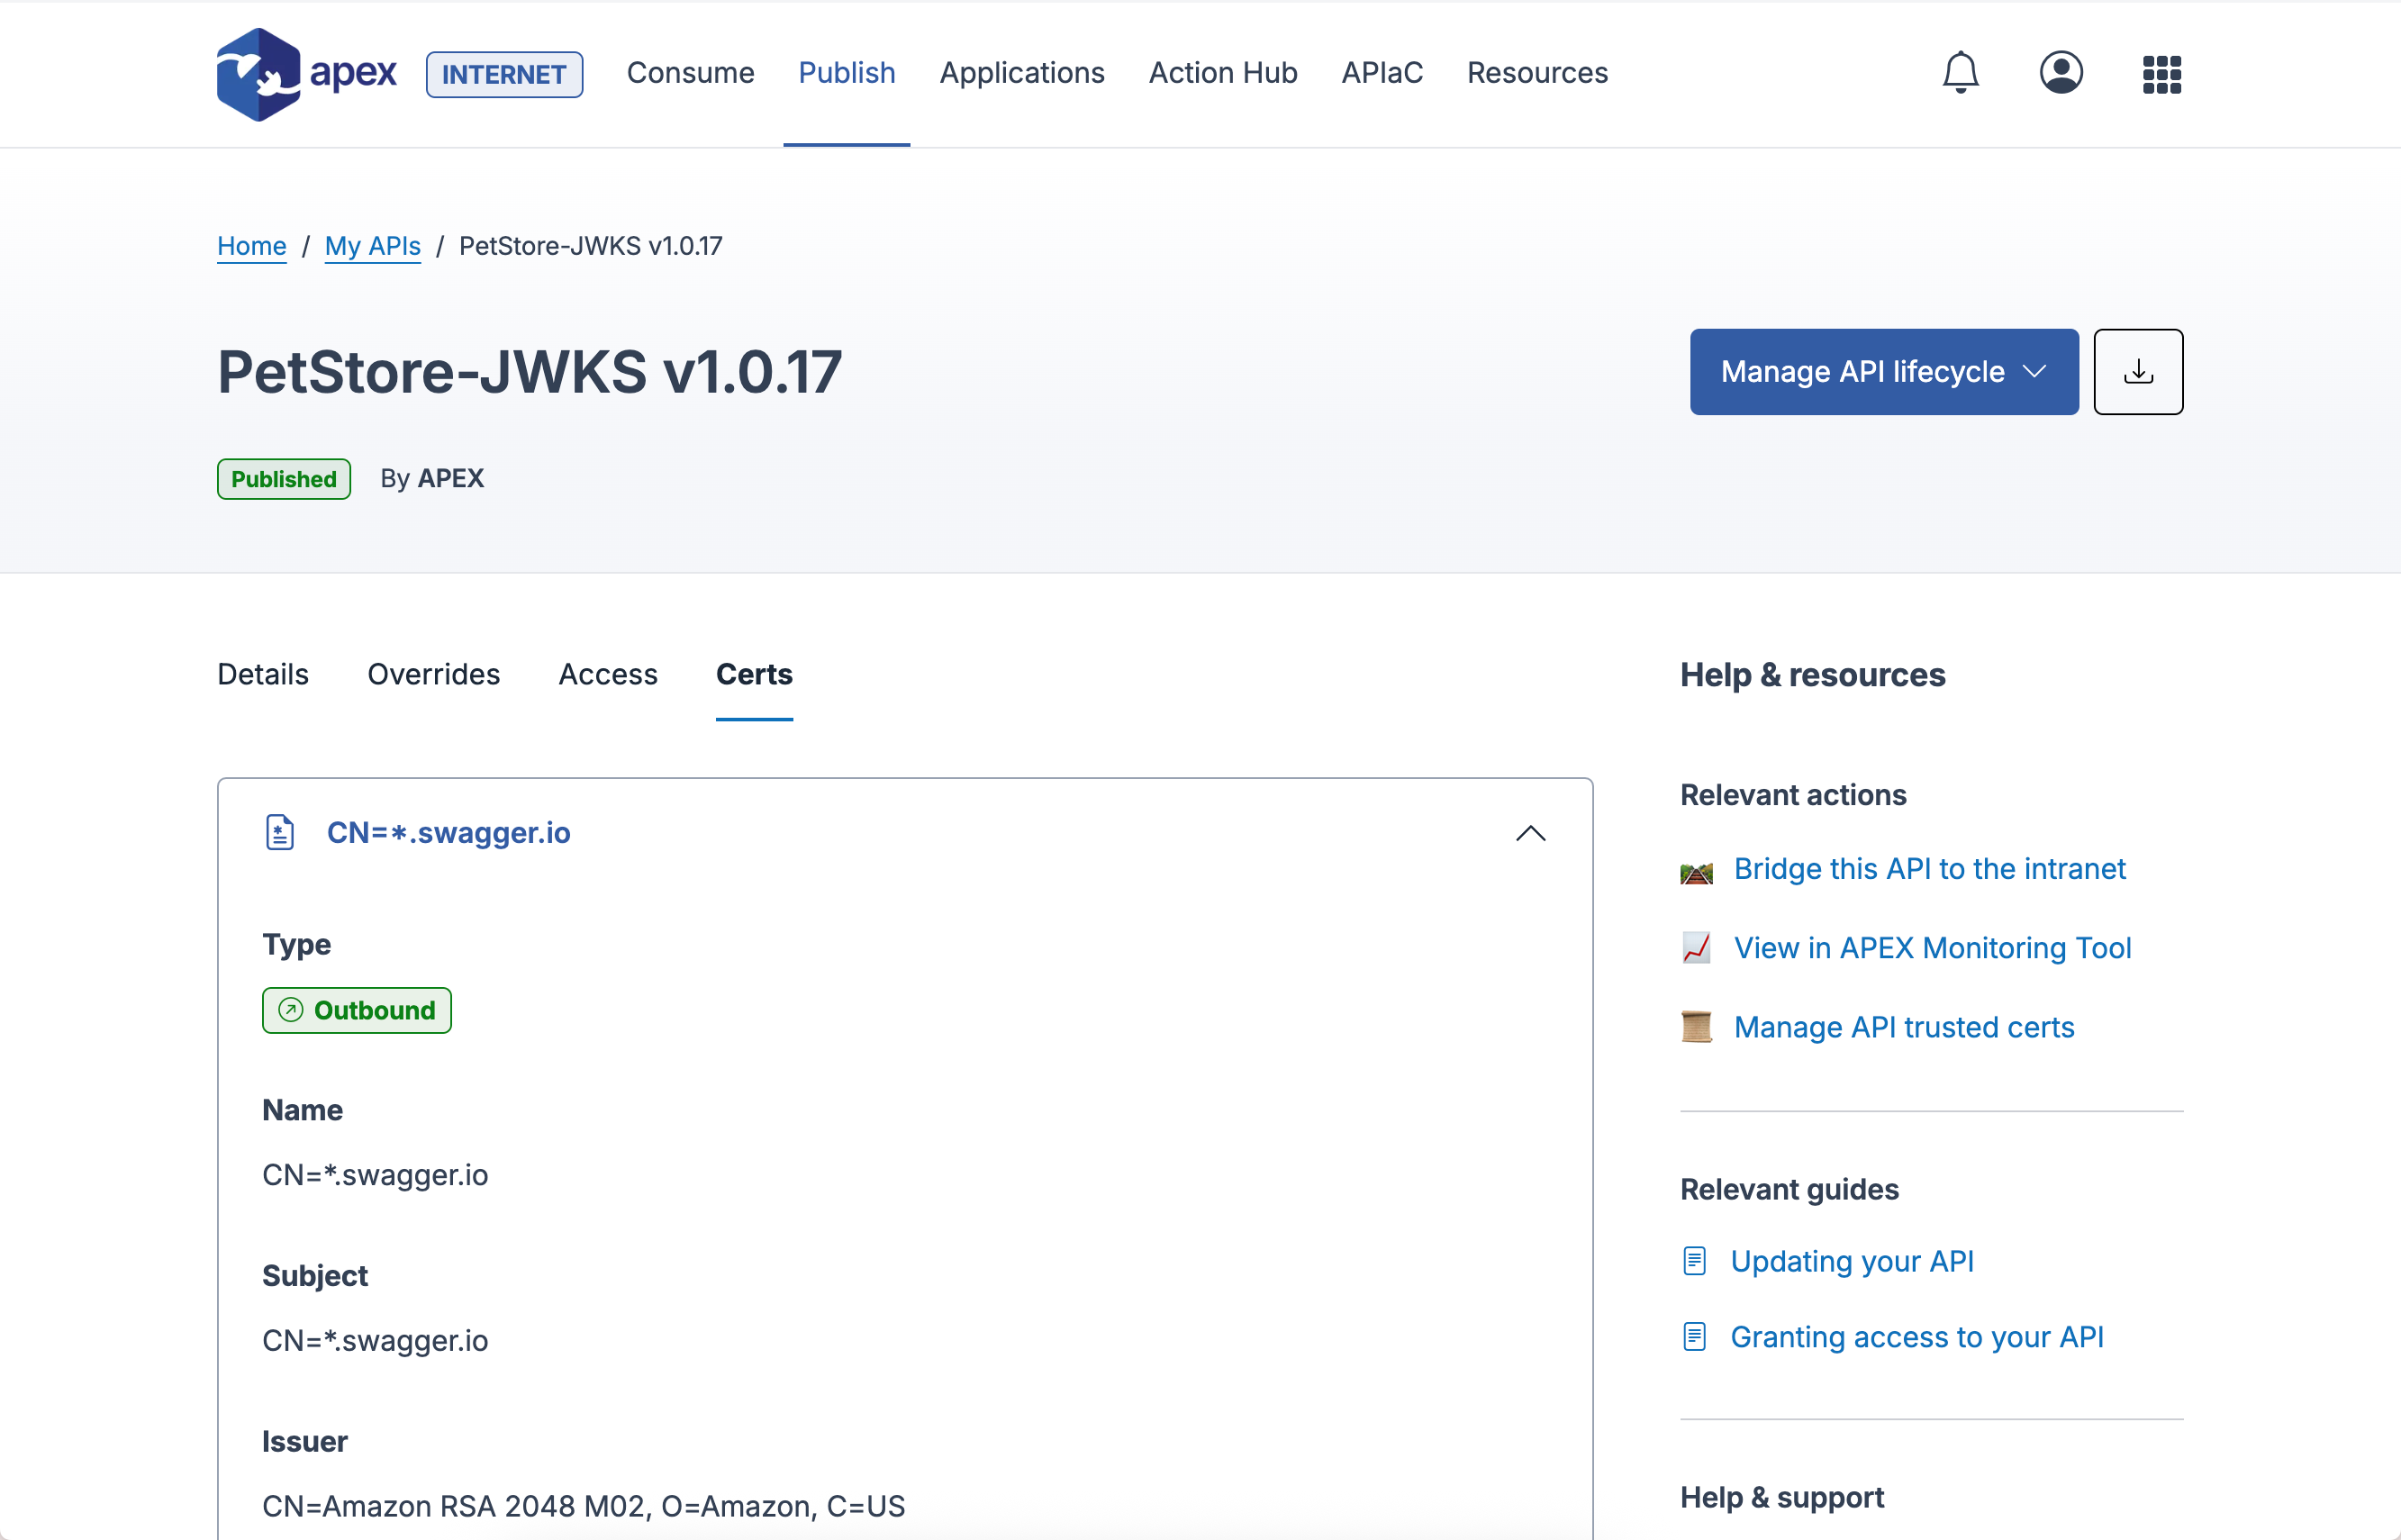Image resolution: width=2401 pixels, height=1540 pixels.
Task: Click the monitoring chart icon
Action: pos(1697,947)
